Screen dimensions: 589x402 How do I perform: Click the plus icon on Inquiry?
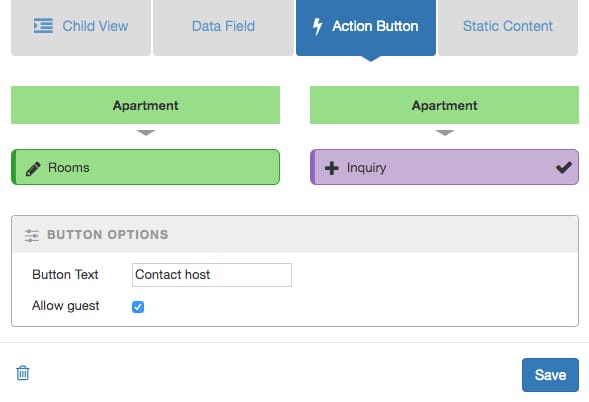pos(332,168)
